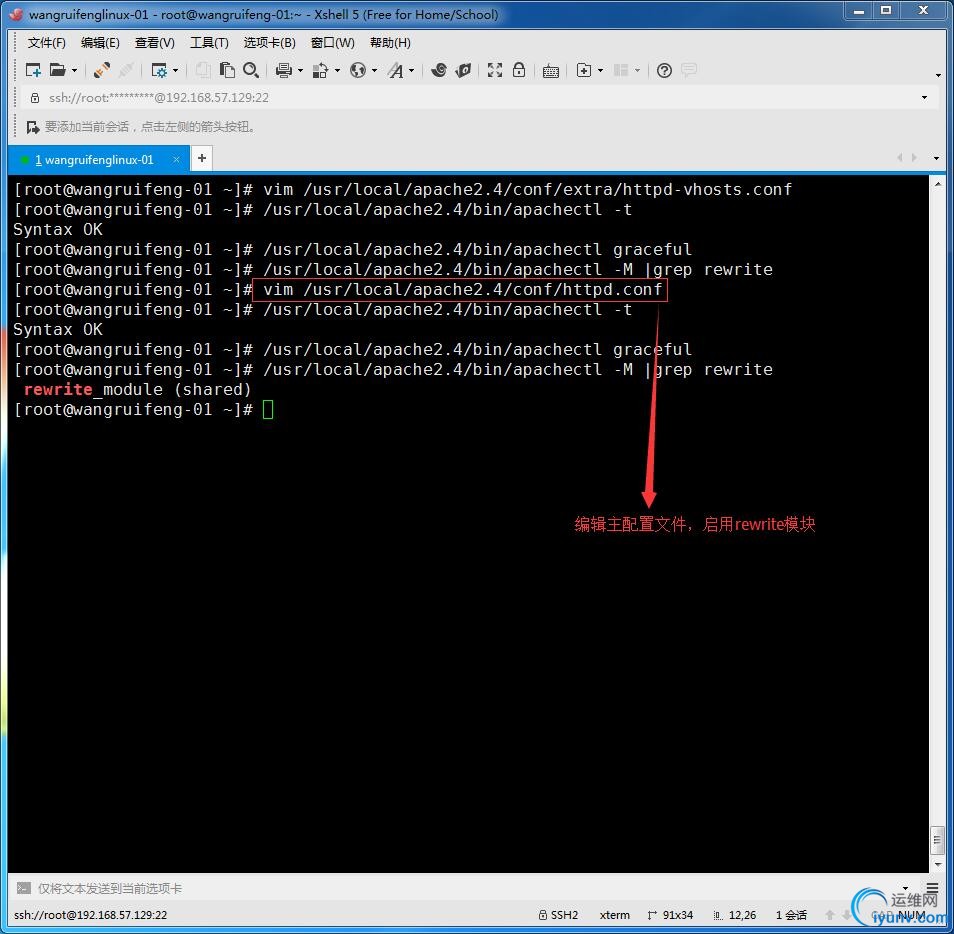Screen dimensions: 954x934
Task: Click the Font 'A' icon
Action: (x=395, y=71)
